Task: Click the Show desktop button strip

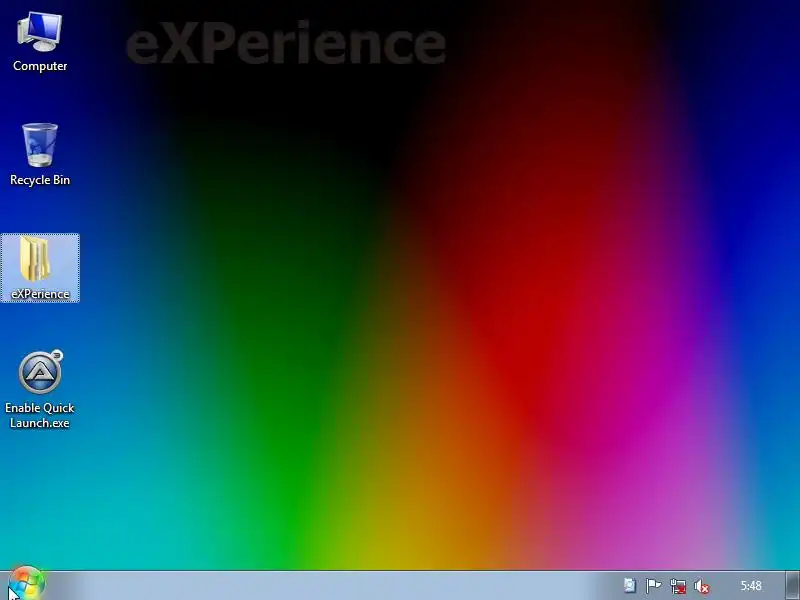Action: (x=792, y=585)
